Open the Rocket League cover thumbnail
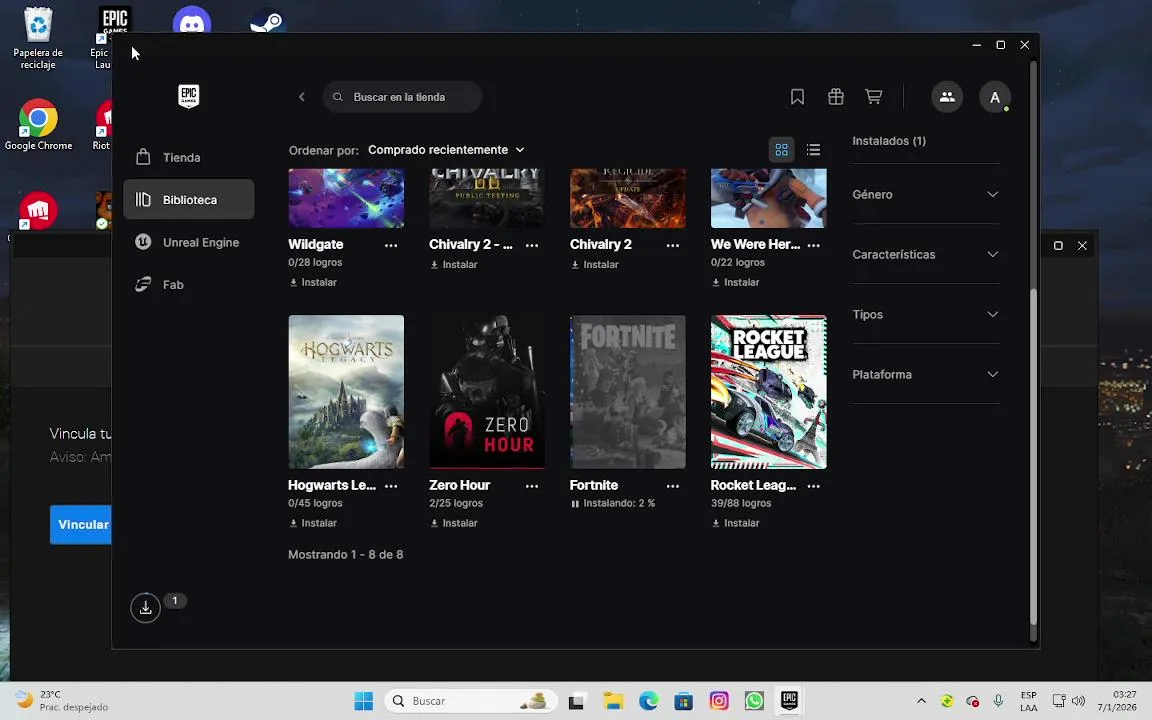This screenshot has width=1152, height=720. pyautogui.click(x=768, y=392)
